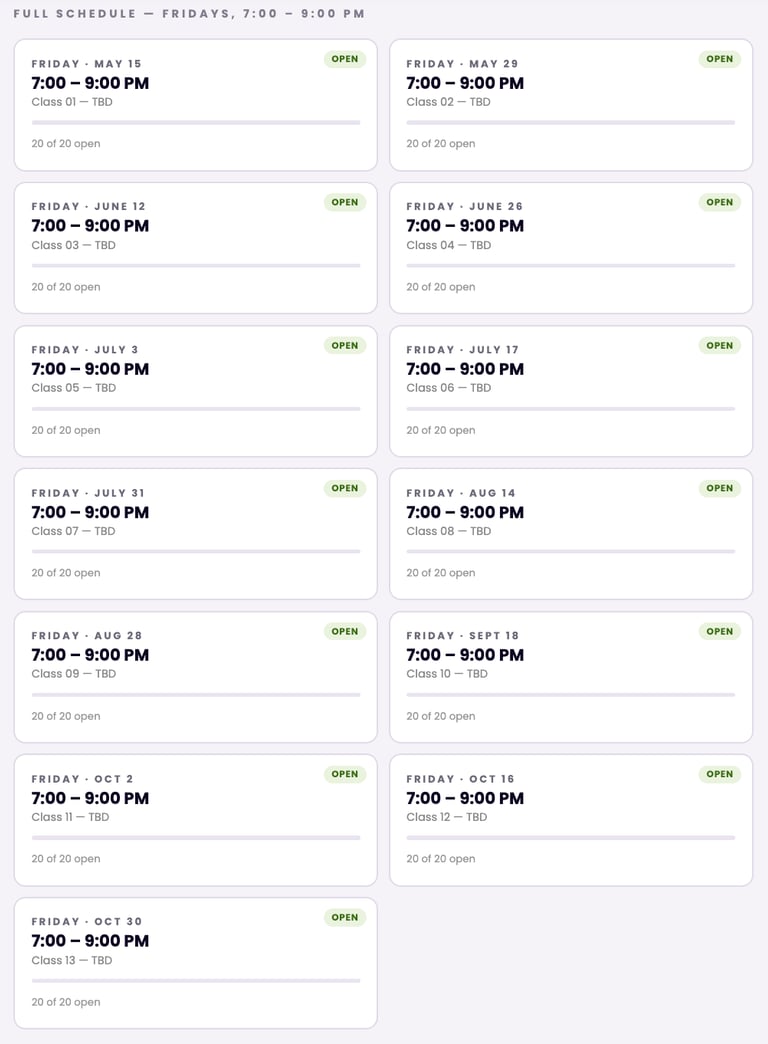Viewport: 768px width, 1044px height.
Task: Click the "Class 10 — TBD" label
Action: (446, 674)
